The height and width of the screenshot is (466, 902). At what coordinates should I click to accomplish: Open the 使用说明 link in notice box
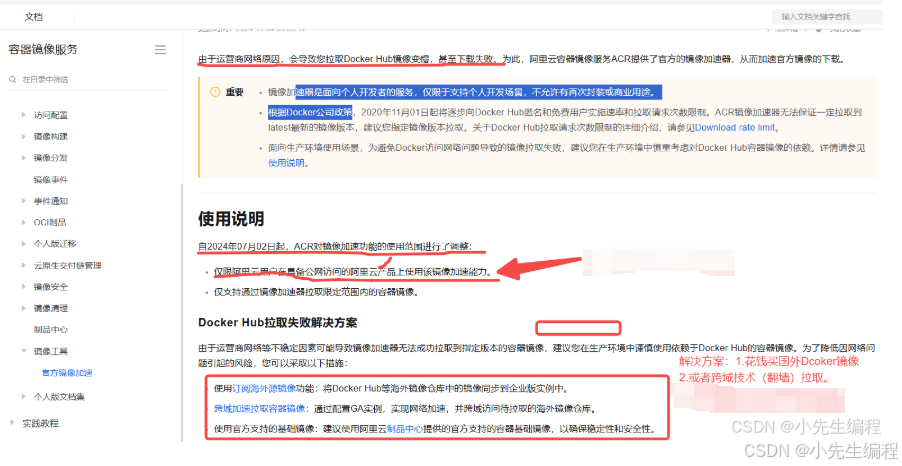tap(286, 163)
